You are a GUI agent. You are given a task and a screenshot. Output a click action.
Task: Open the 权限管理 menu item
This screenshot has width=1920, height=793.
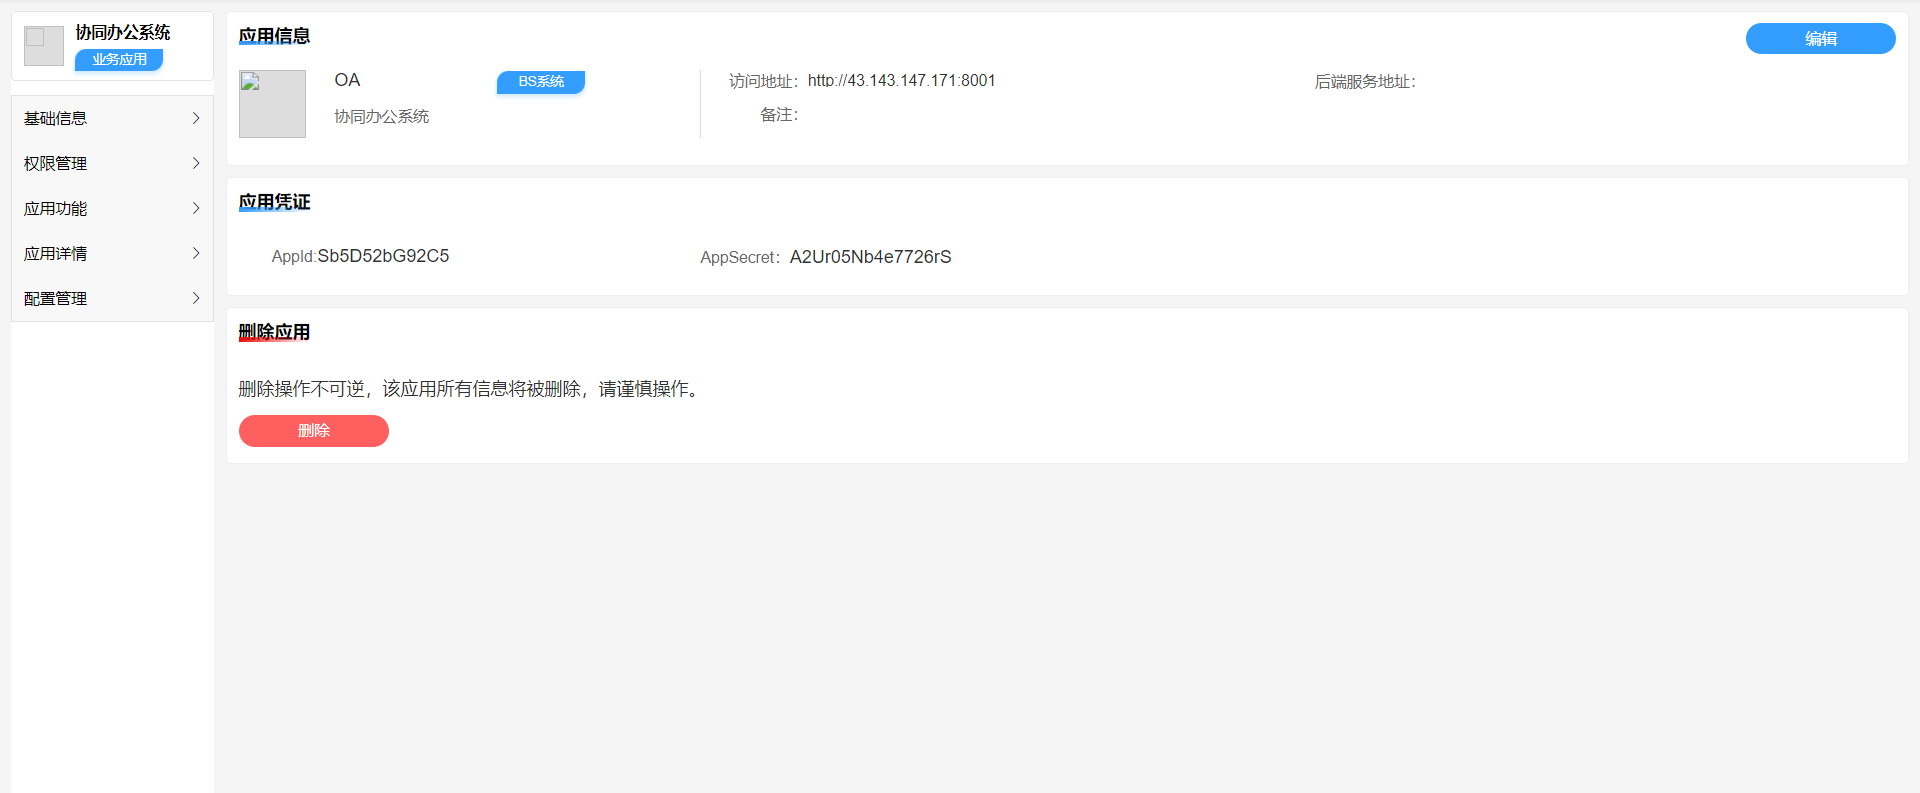click(112, 163)
